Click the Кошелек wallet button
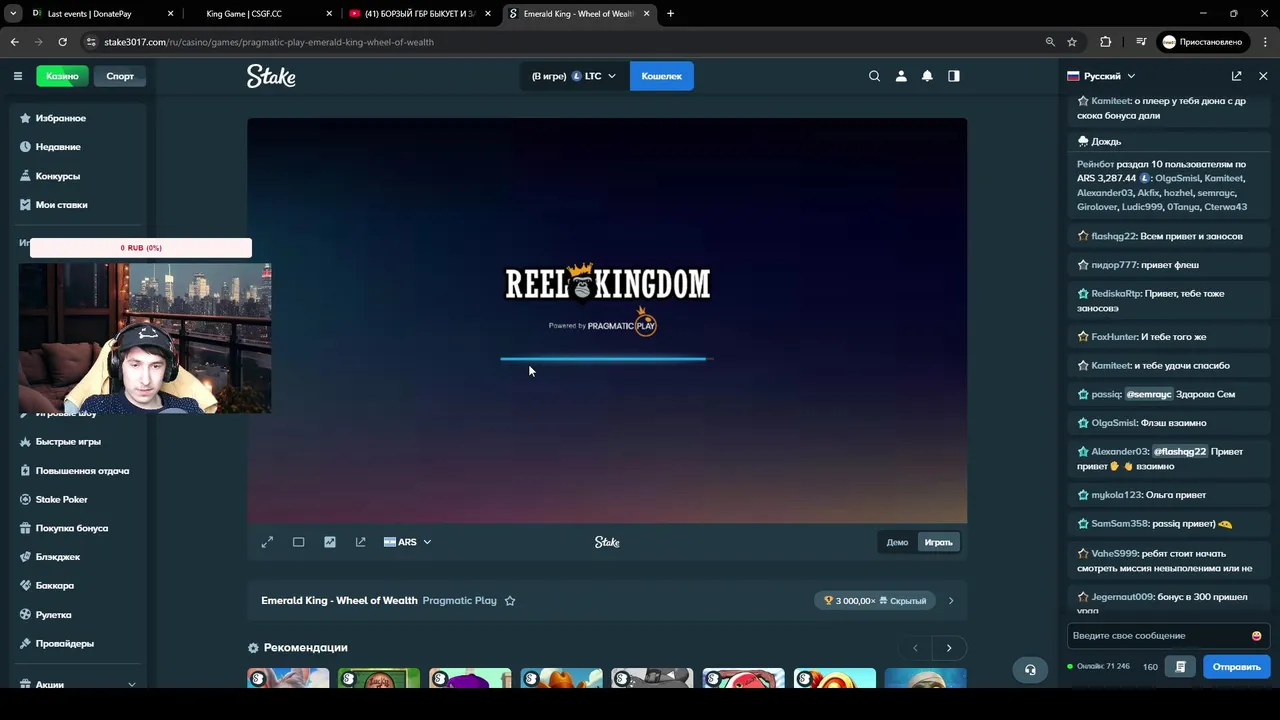The image size is (1280, 720). coord(661,76)
